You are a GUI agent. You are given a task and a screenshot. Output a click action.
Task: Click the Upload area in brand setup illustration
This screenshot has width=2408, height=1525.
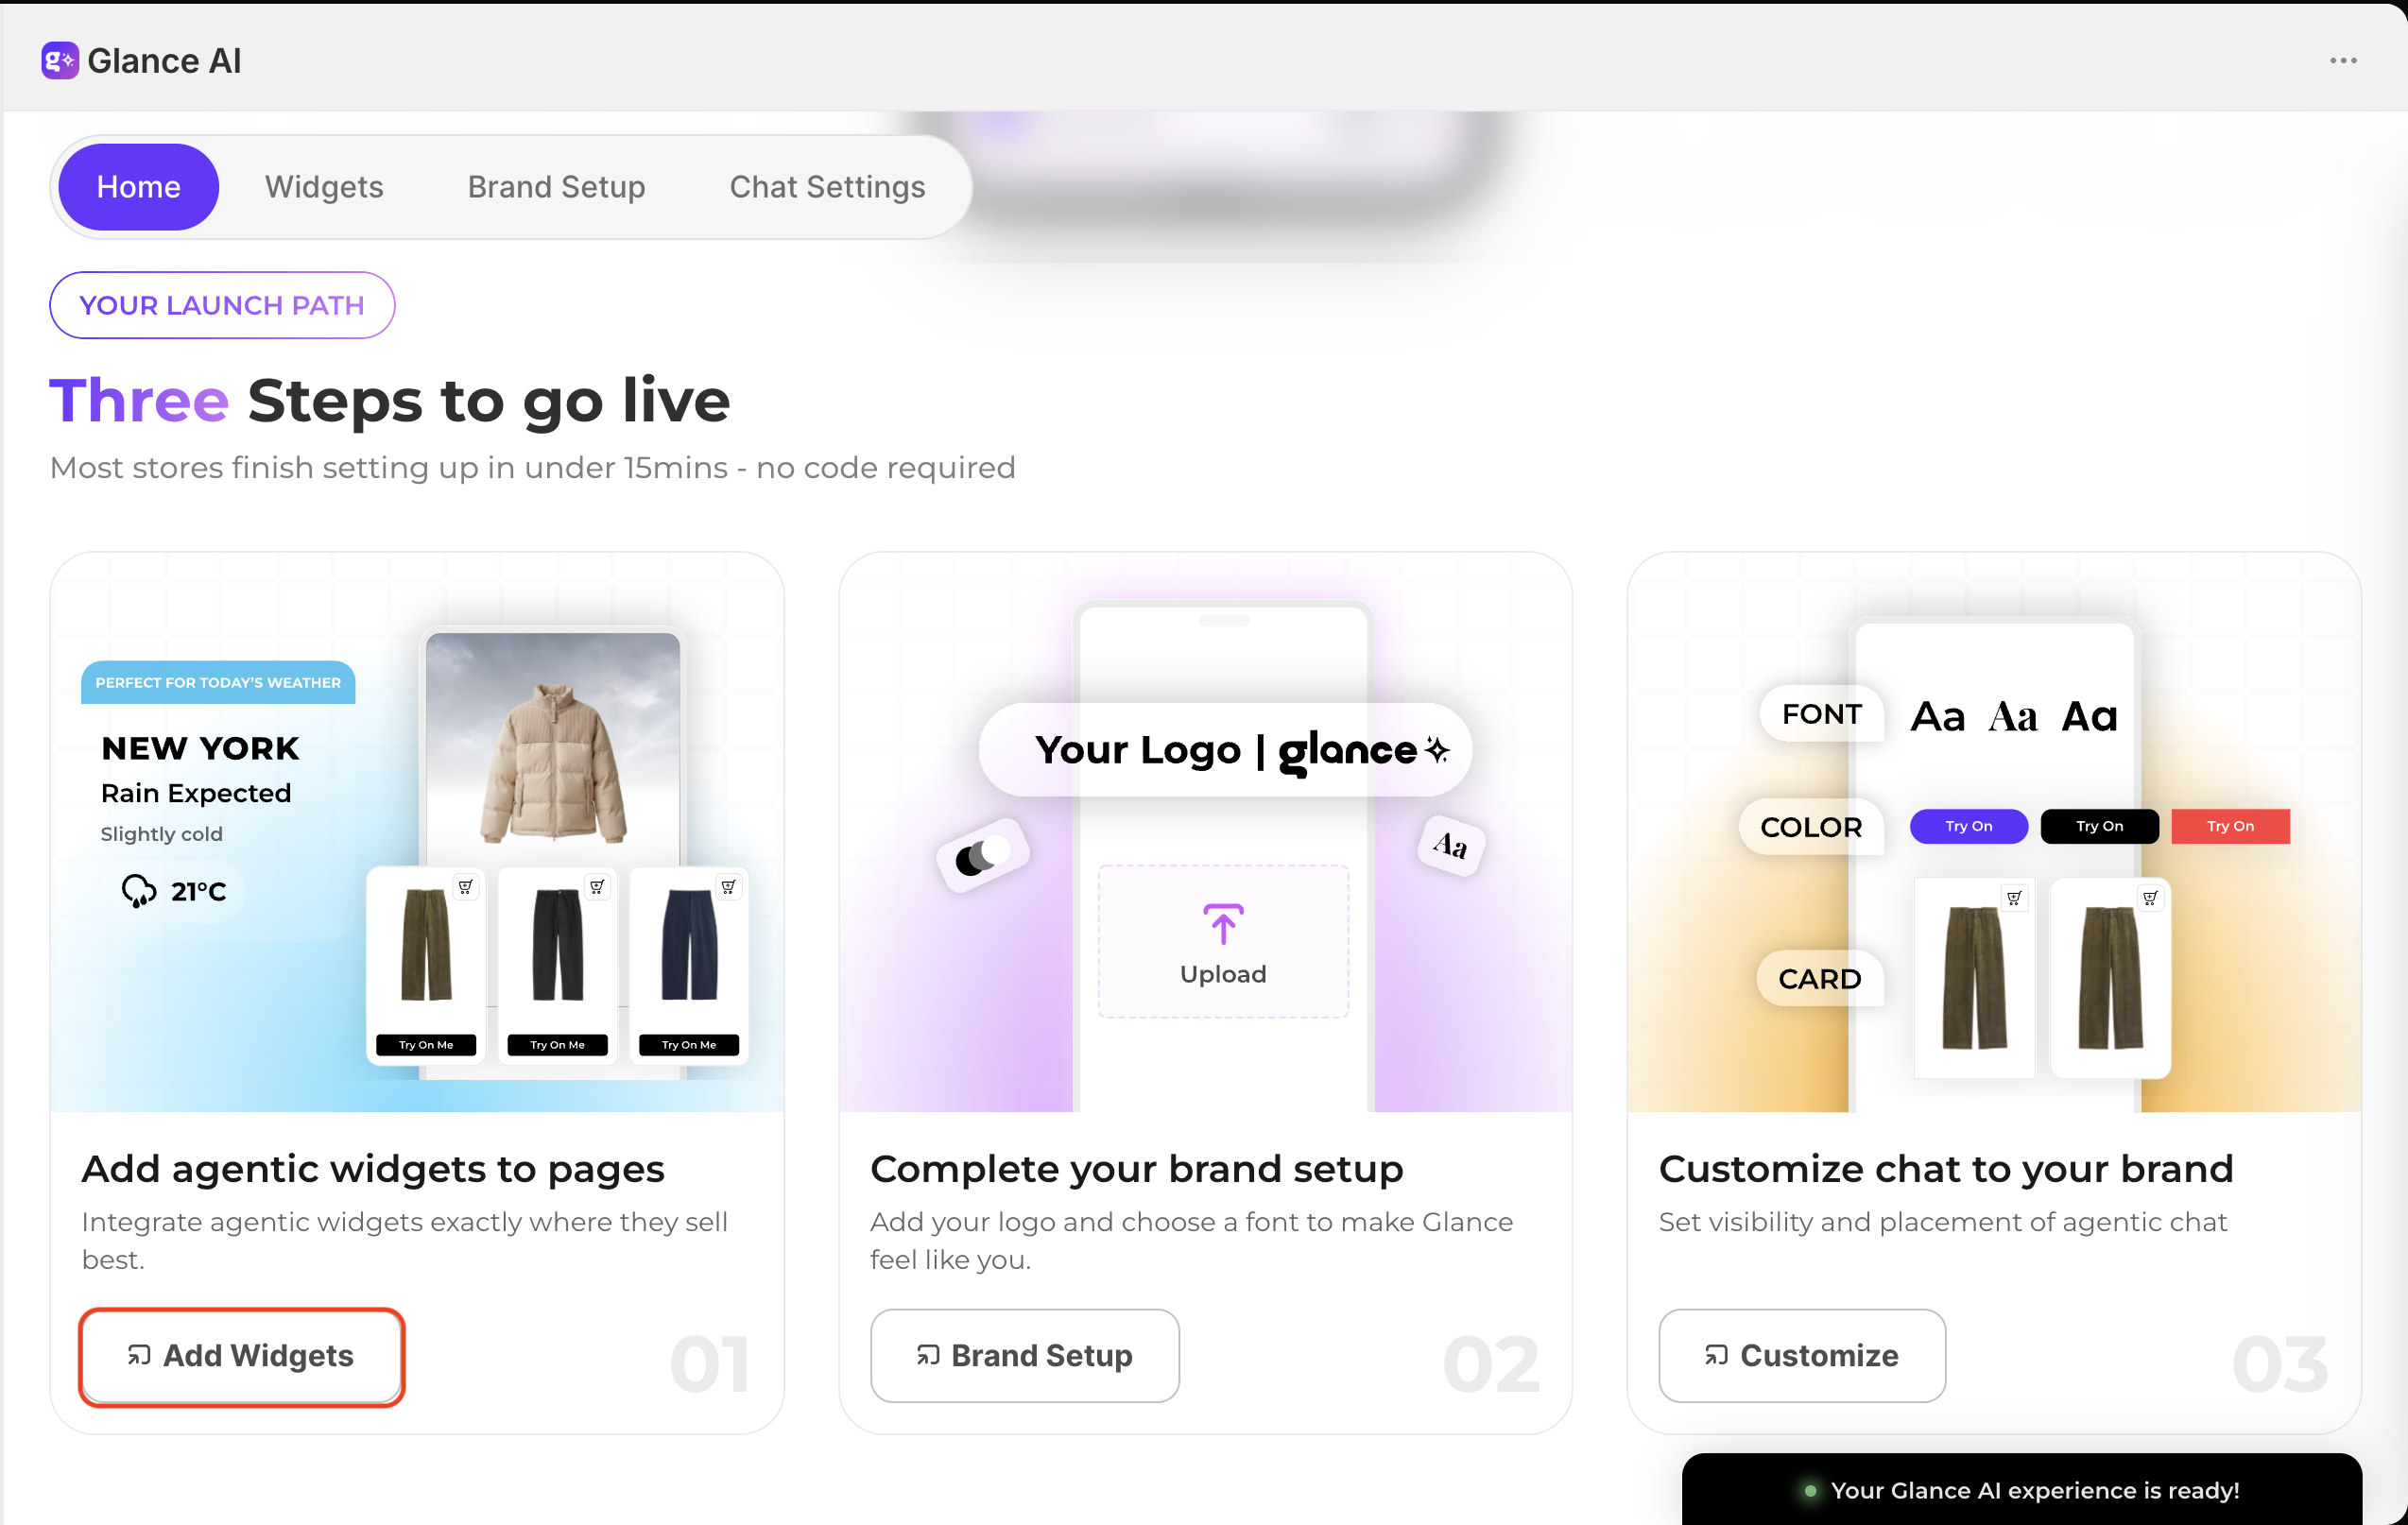point(1223,941)
